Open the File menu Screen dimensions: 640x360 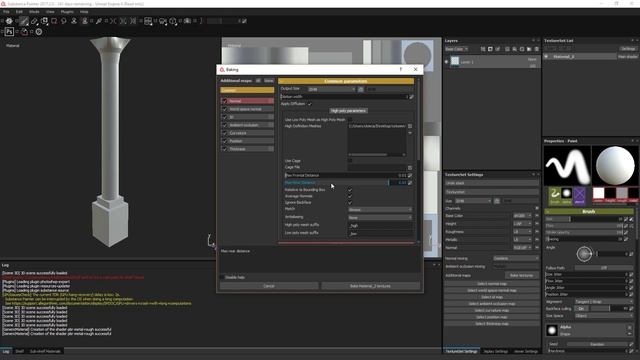[x=6, y=12]
